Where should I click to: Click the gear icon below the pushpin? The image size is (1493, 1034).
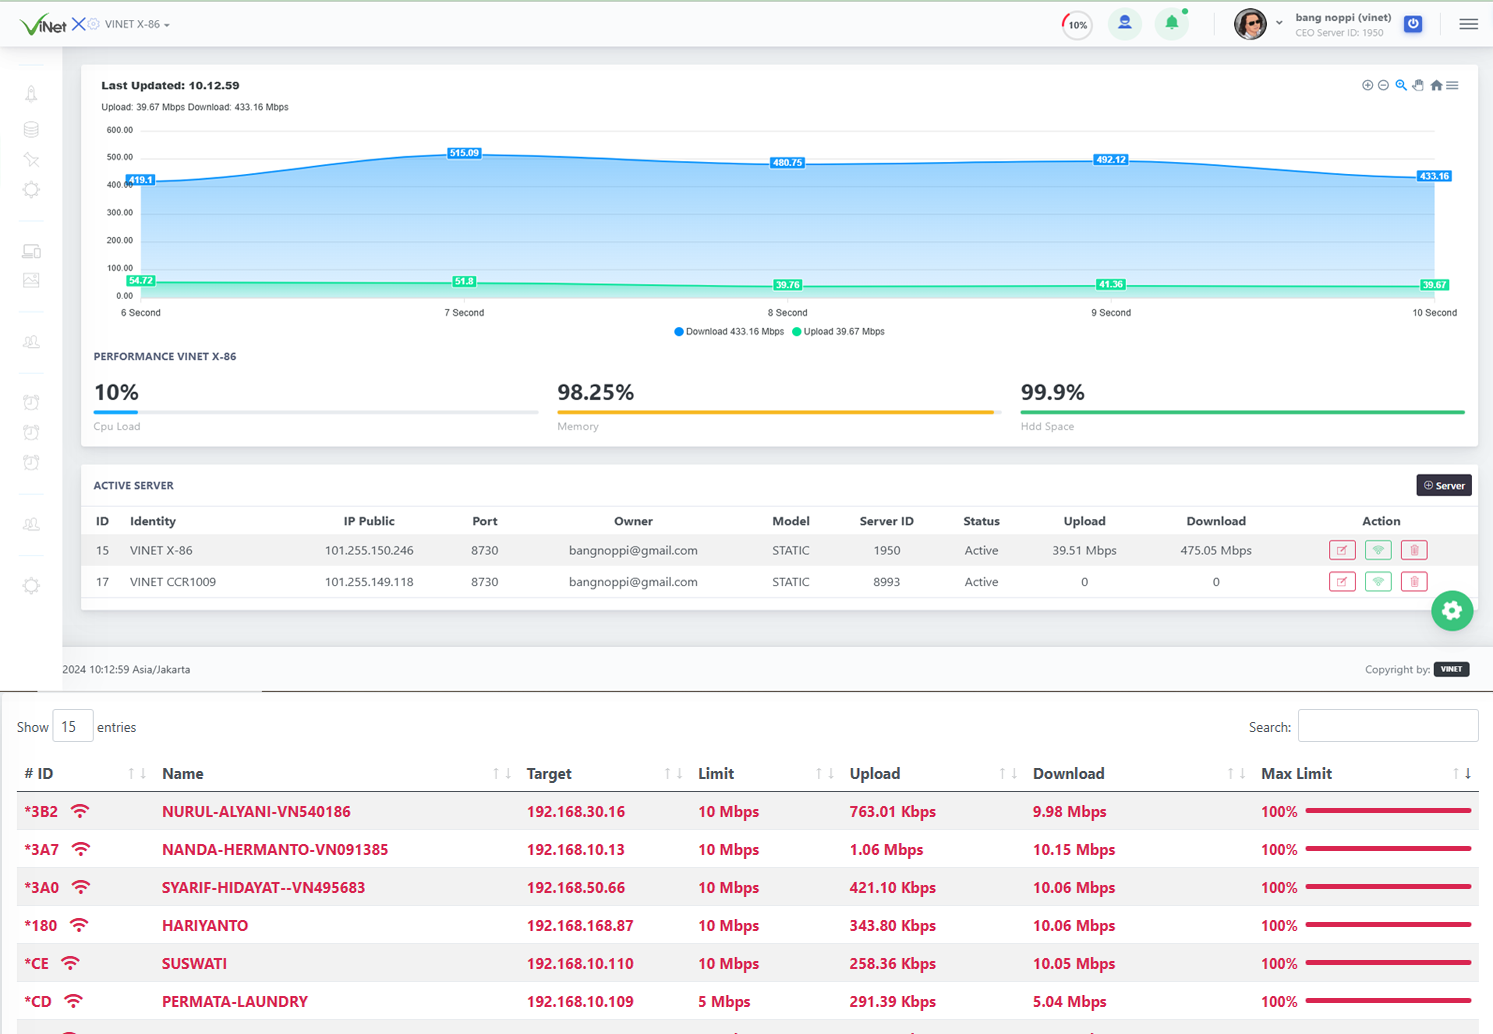click(31, 189)
